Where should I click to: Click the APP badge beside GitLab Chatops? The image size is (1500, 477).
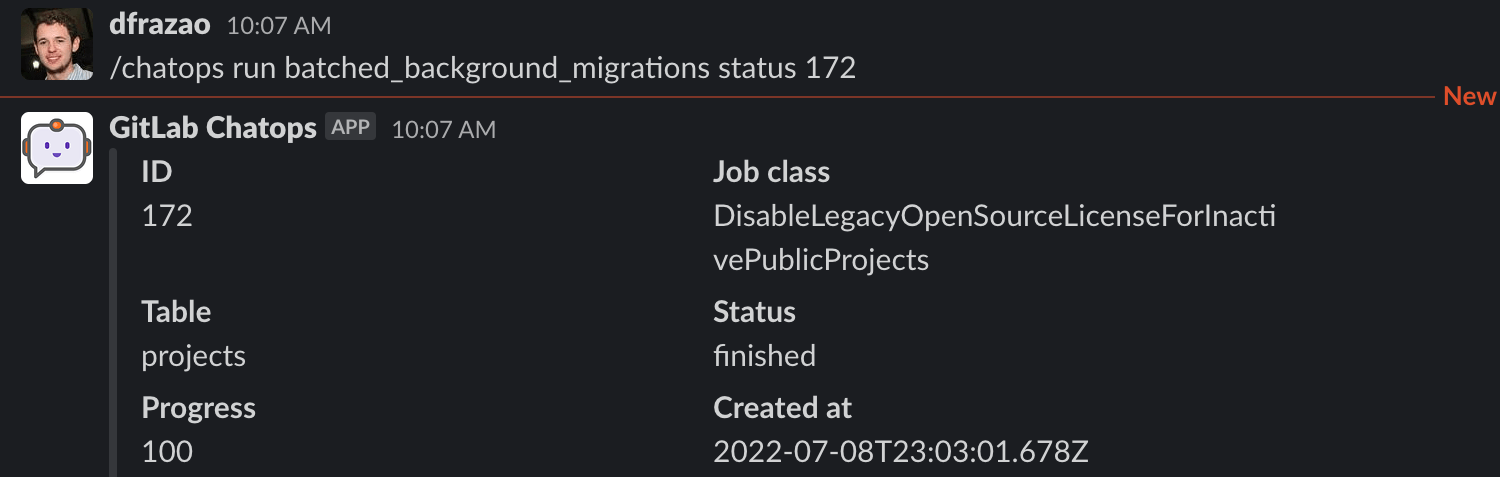350,128
